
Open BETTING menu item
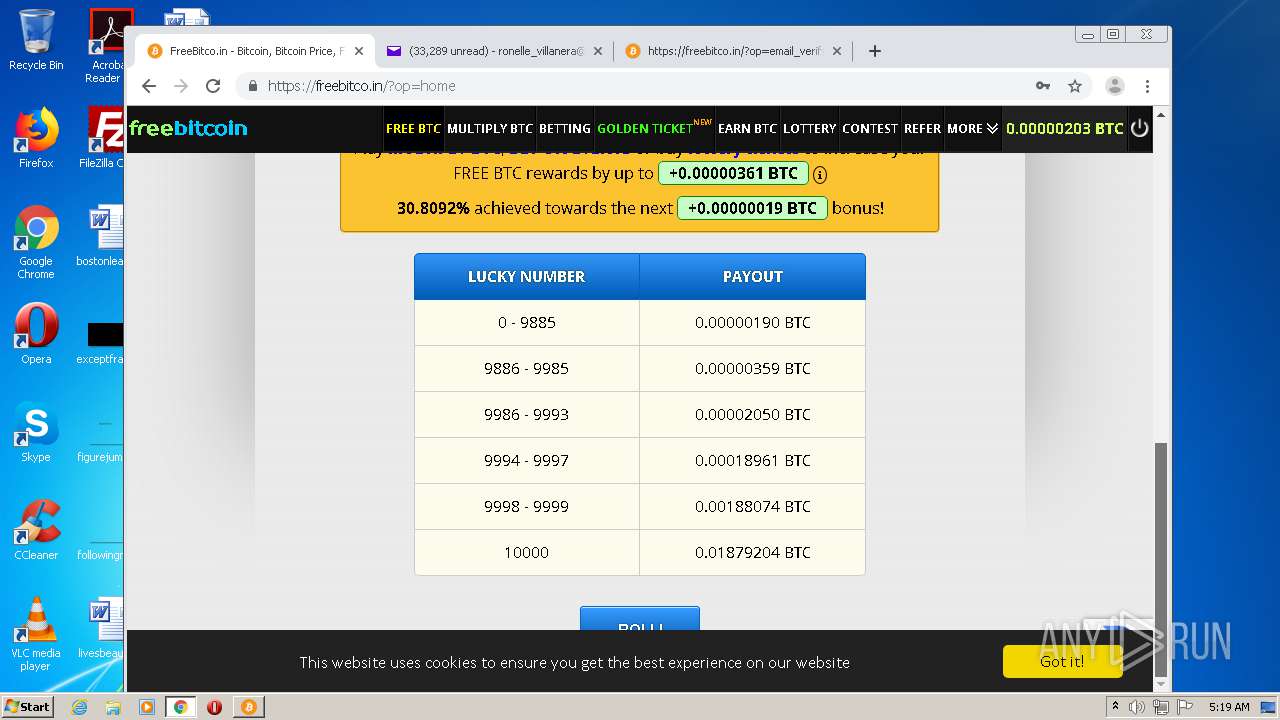564,128
